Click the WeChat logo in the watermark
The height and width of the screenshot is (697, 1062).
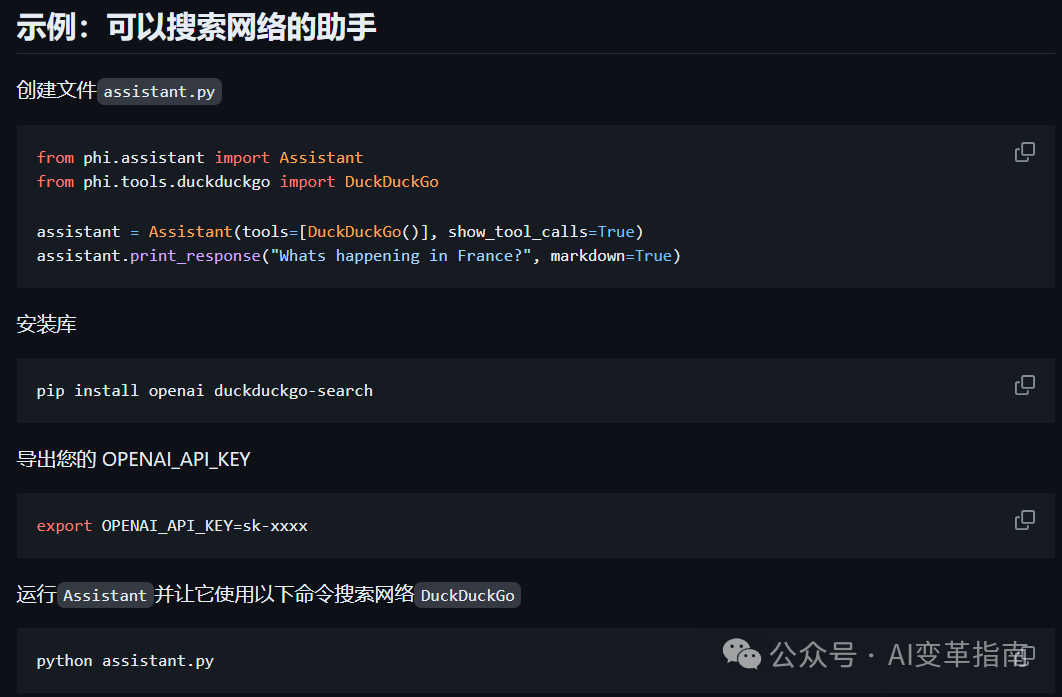click(742, 654)
